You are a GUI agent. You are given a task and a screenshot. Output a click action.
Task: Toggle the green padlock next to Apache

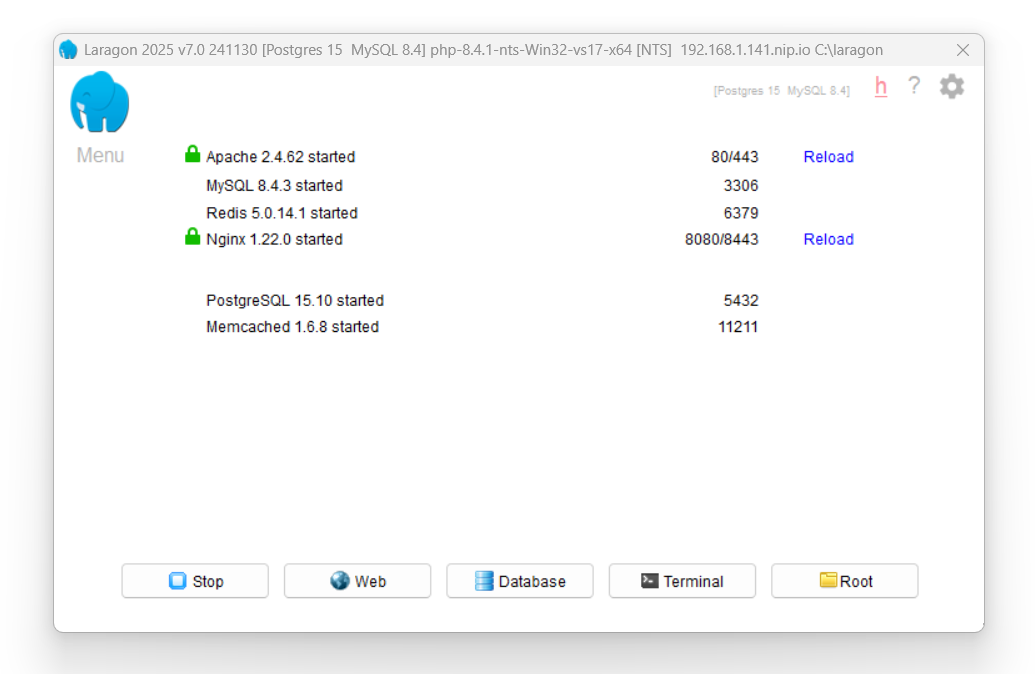(x=194, y=155)
